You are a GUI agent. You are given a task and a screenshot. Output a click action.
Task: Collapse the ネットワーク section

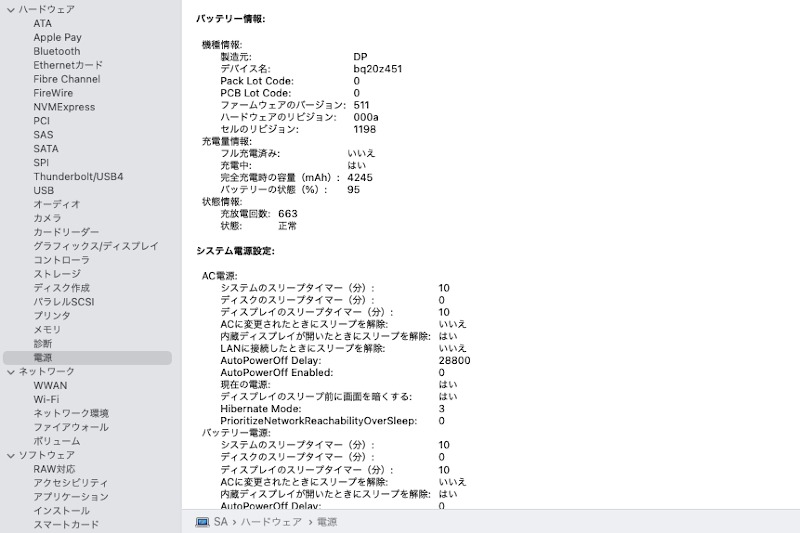click(x=10, y=371)
